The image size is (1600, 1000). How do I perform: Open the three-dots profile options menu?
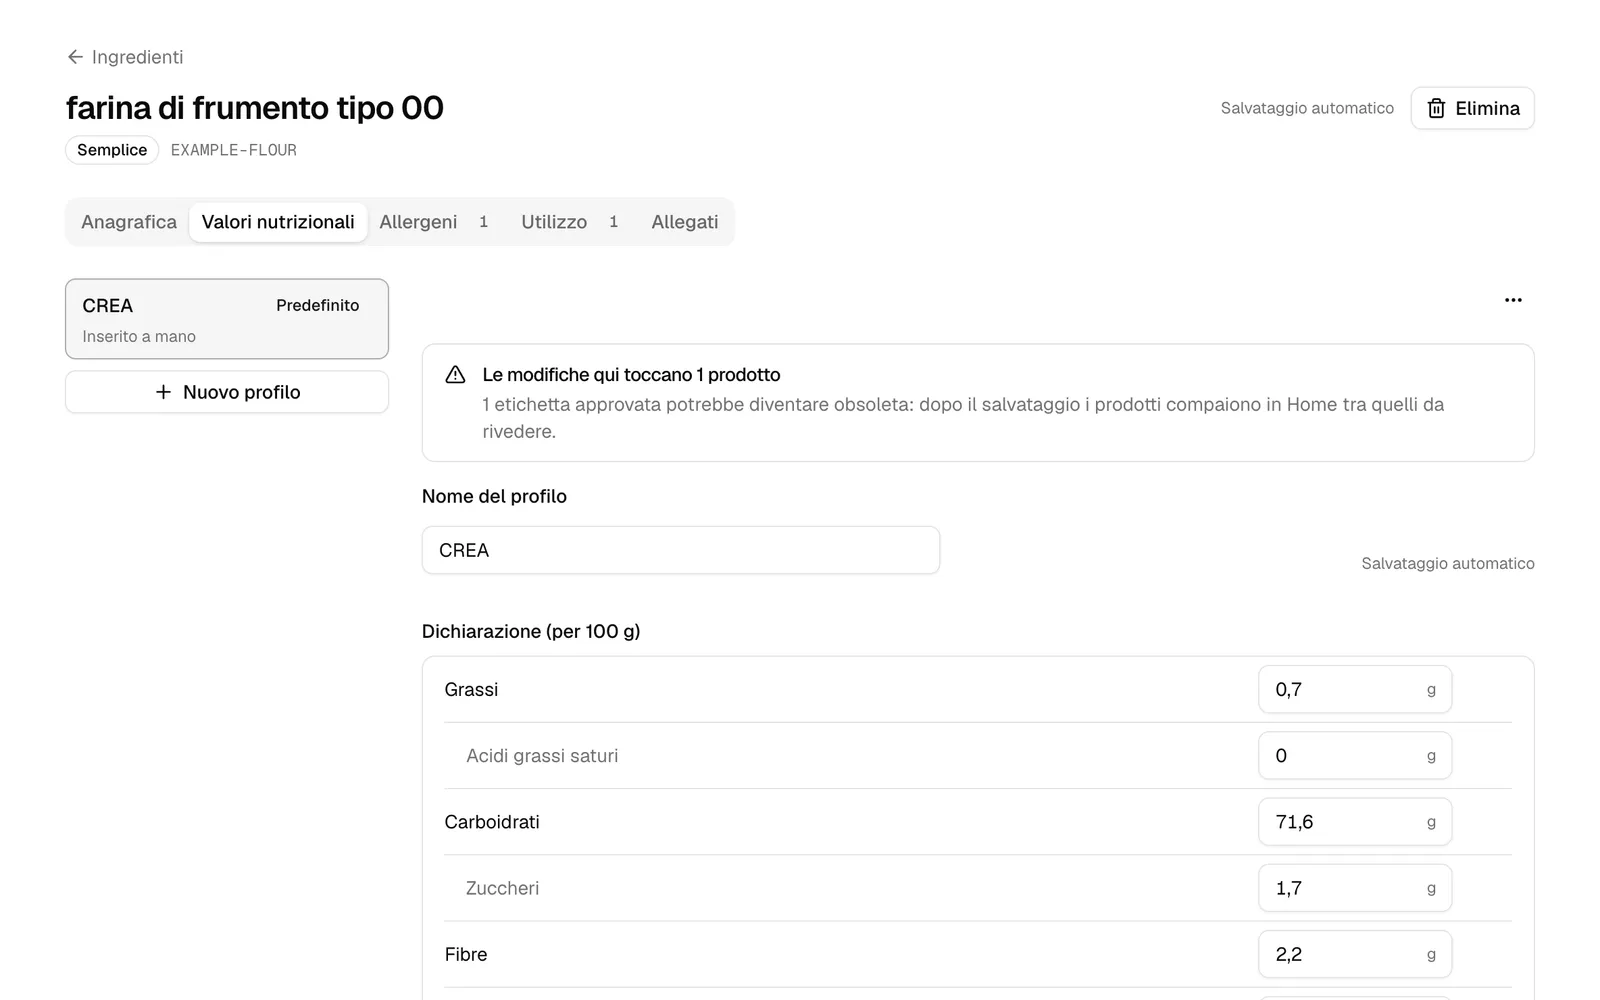pos(1513,300)
